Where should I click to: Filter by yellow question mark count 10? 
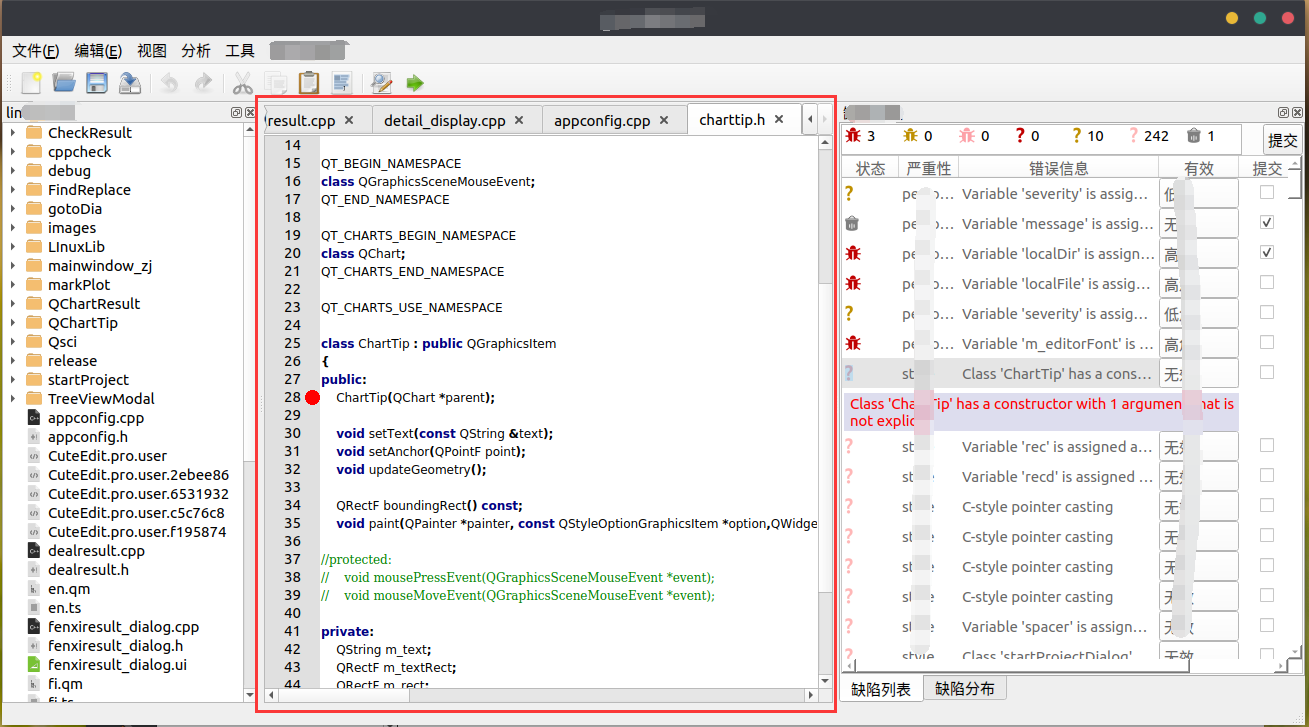1088,136
